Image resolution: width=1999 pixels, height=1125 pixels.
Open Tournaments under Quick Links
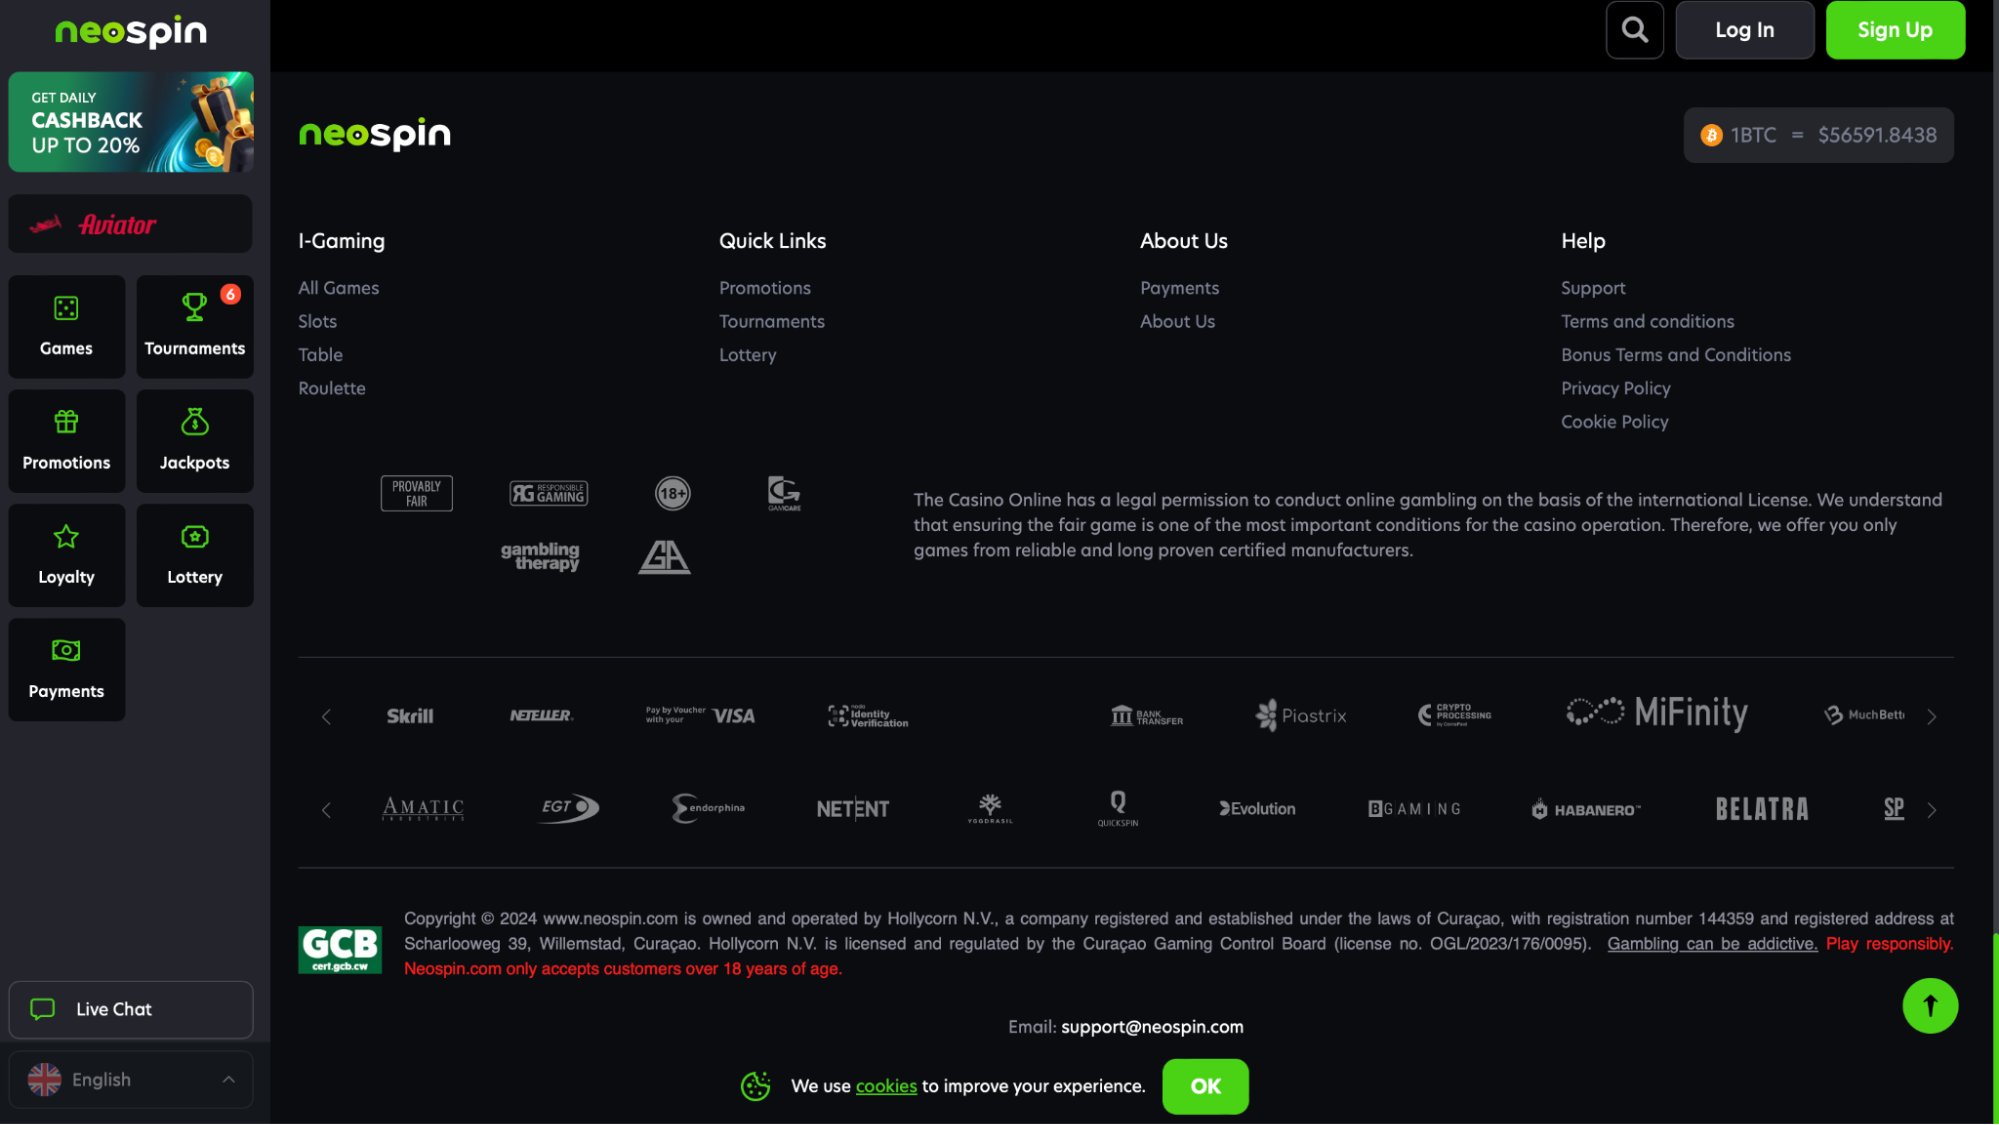[771, 321]
